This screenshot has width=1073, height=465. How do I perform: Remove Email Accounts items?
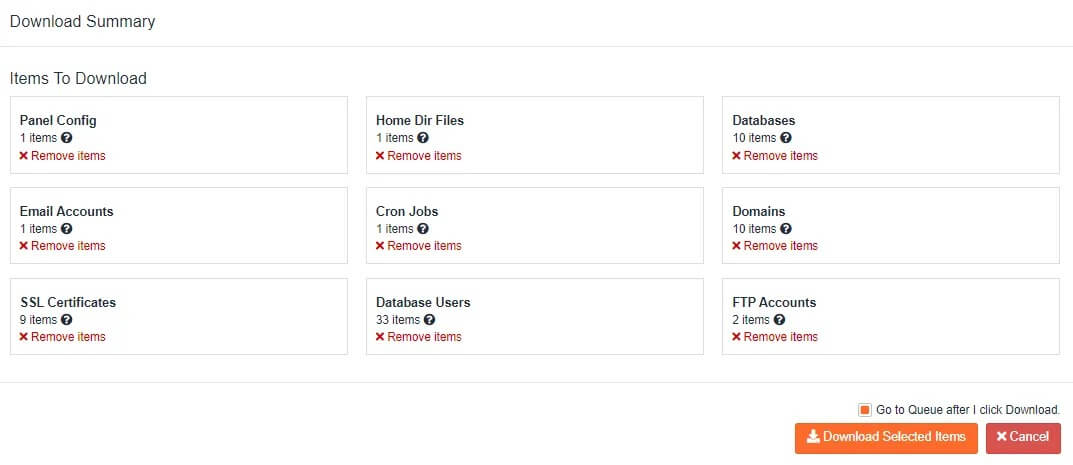point(62,246)
